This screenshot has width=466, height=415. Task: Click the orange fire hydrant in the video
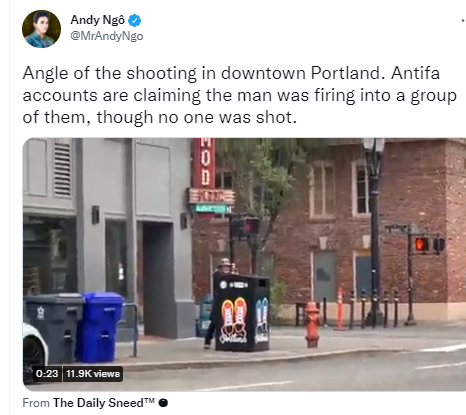312,324
